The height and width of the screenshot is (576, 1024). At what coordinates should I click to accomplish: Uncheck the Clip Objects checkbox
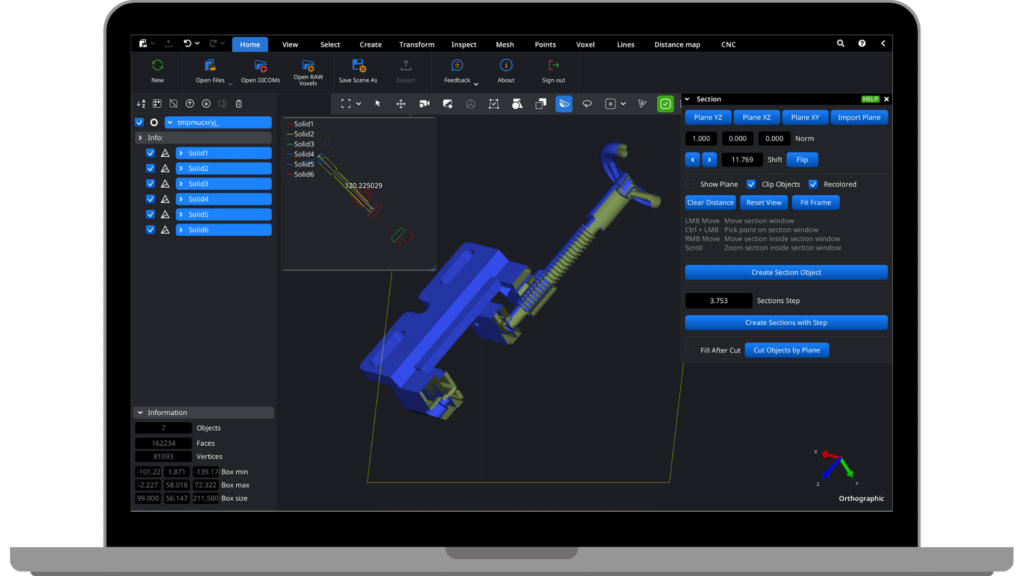(751, 184)
